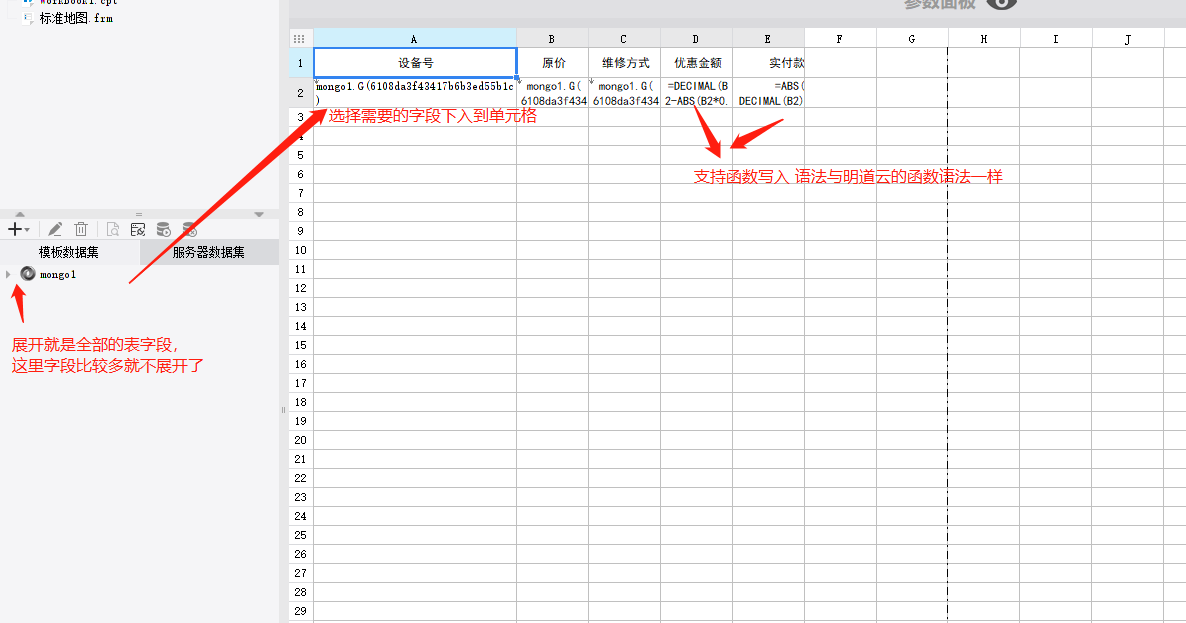Select cell C2 with the mongo1.G field
Viewport: 1186px width, 623px height.
(625, 92)
